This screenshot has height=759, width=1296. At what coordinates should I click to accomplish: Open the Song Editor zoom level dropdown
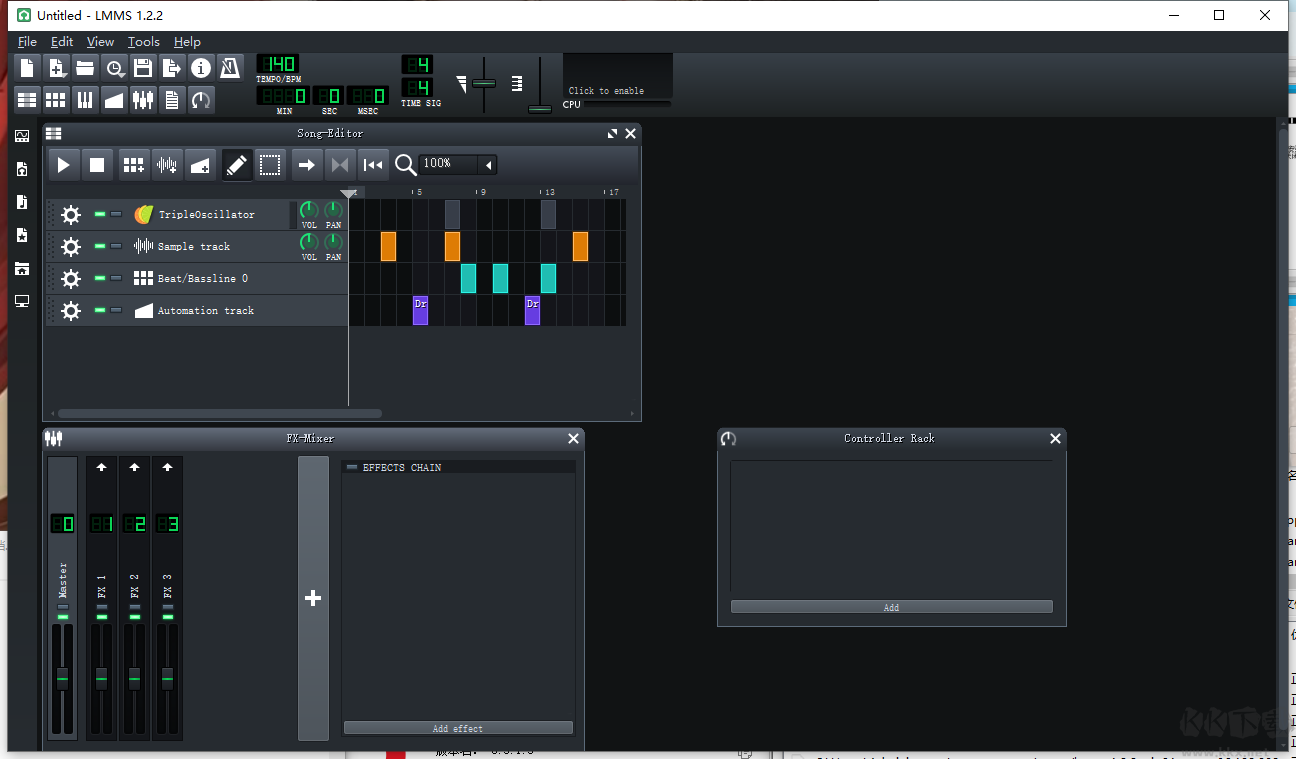coord(487,164)
